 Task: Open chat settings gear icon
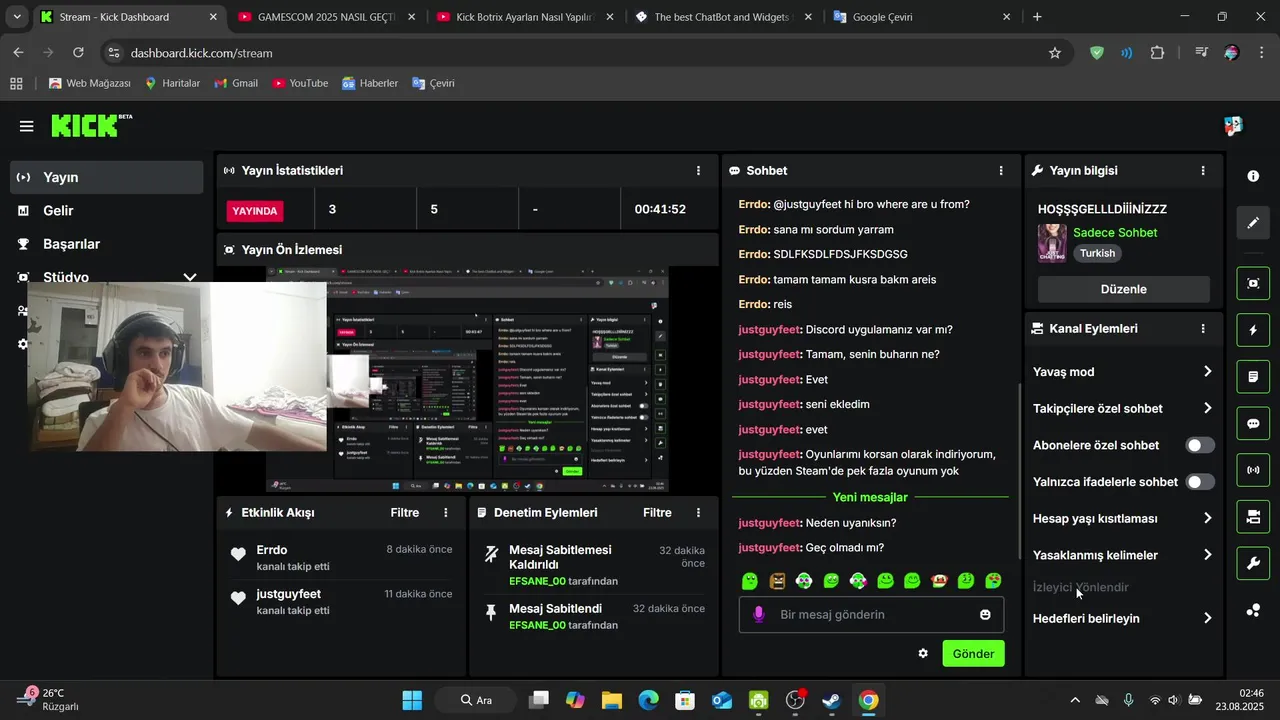point(923,654)
